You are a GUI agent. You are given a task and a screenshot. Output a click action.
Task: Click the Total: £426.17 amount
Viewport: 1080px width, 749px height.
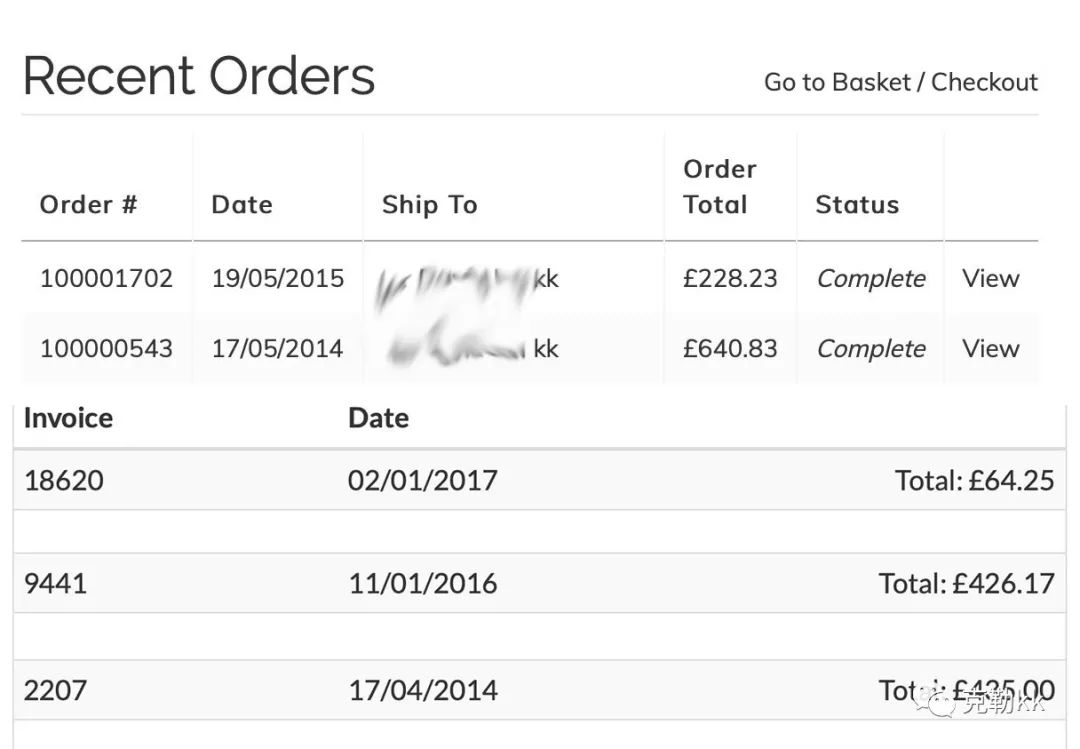point(966,584)
